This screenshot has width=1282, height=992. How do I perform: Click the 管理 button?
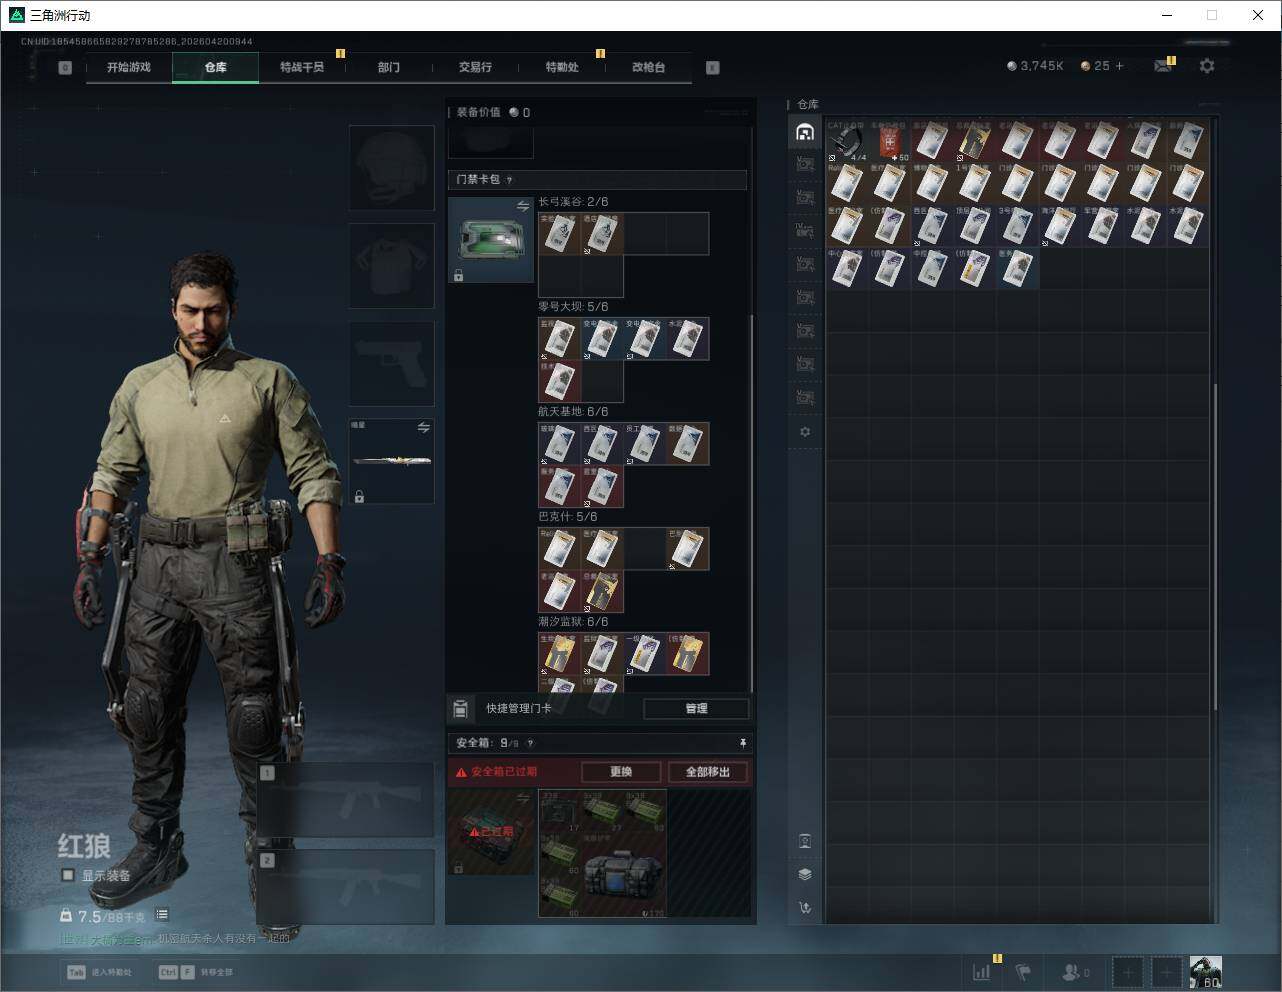coord(696,709)
